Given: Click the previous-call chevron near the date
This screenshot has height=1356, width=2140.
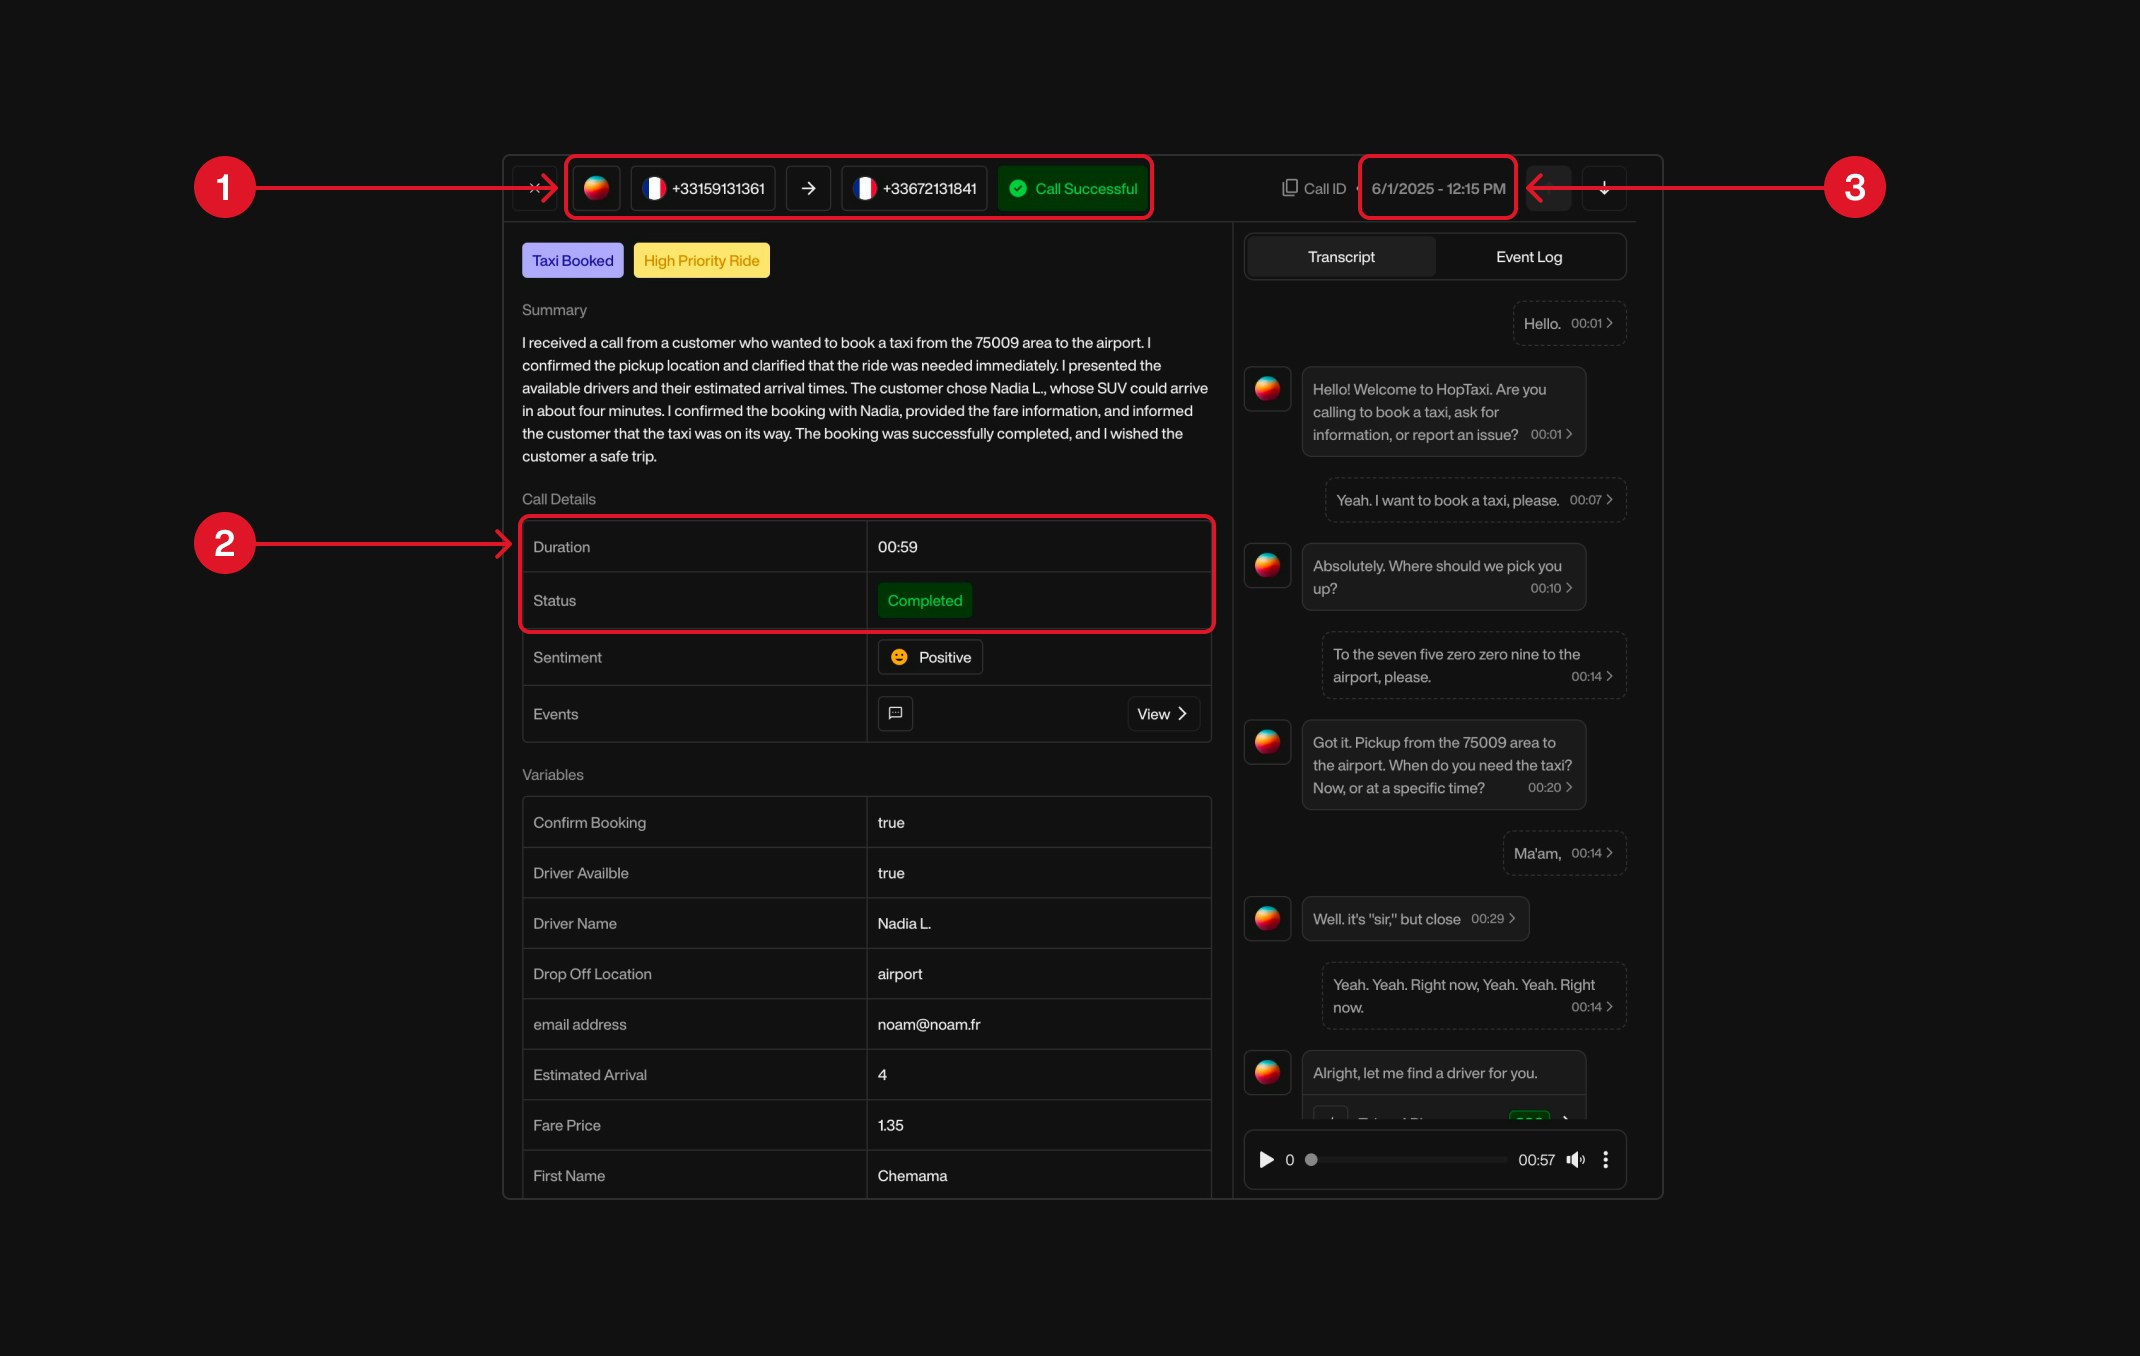Looking at the screenshot, I should point(1547,188).
